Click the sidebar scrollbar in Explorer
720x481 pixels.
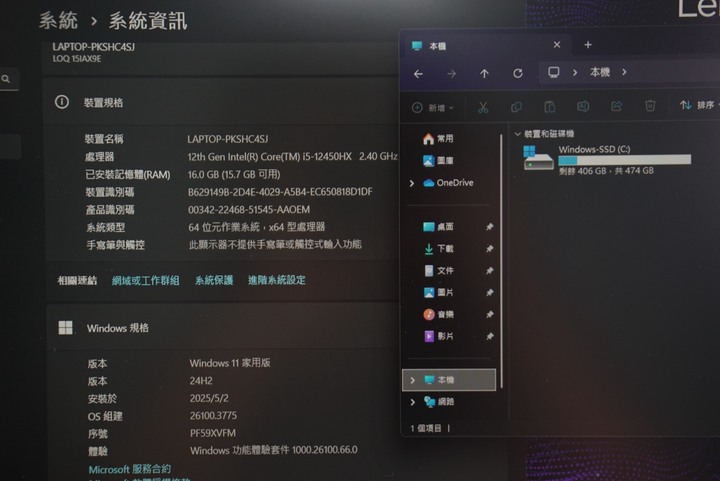pos(501,261)
